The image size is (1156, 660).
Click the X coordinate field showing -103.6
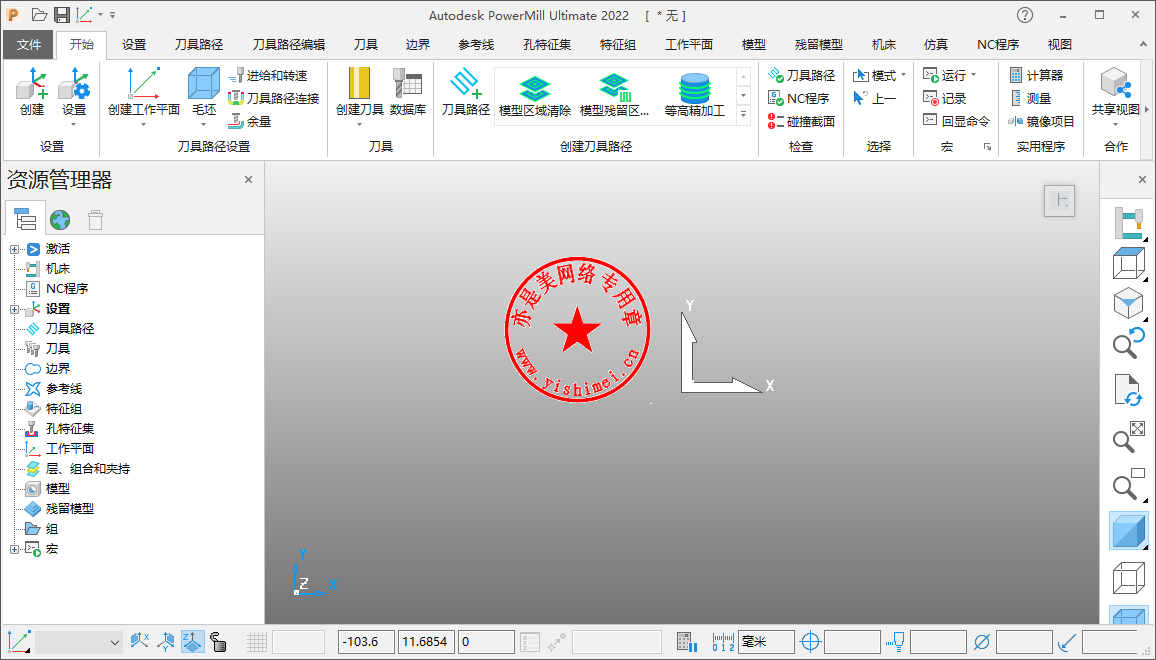coord(366,642)
